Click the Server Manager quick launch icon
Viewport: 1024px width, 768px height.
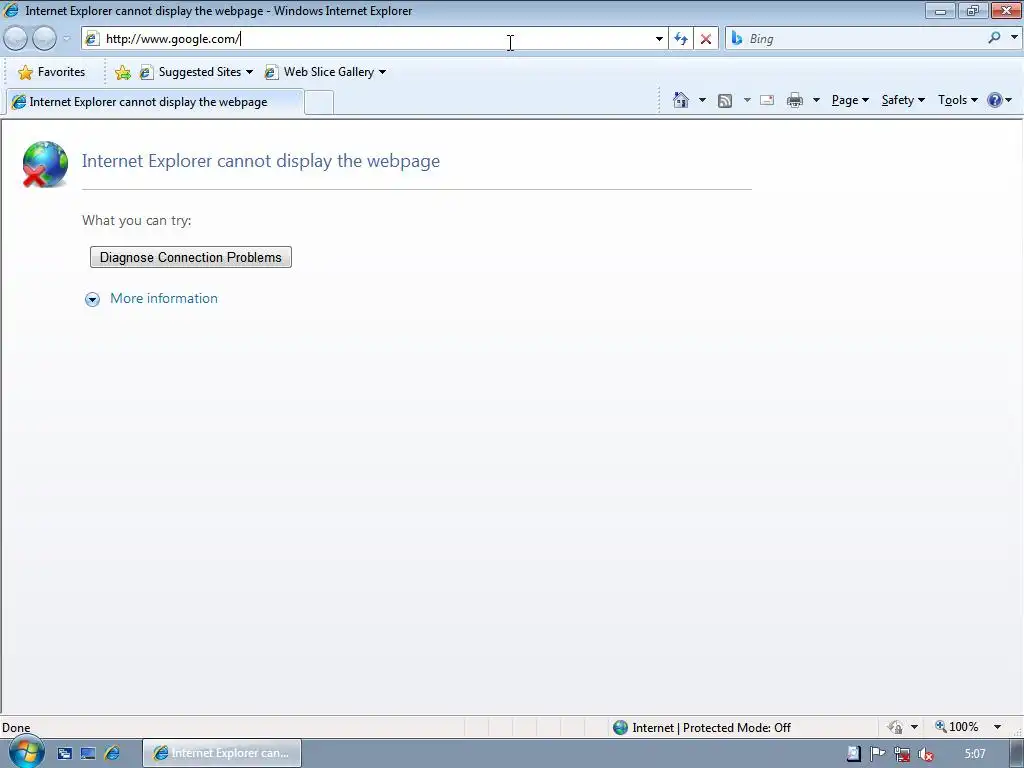click(x=64, y=754)
